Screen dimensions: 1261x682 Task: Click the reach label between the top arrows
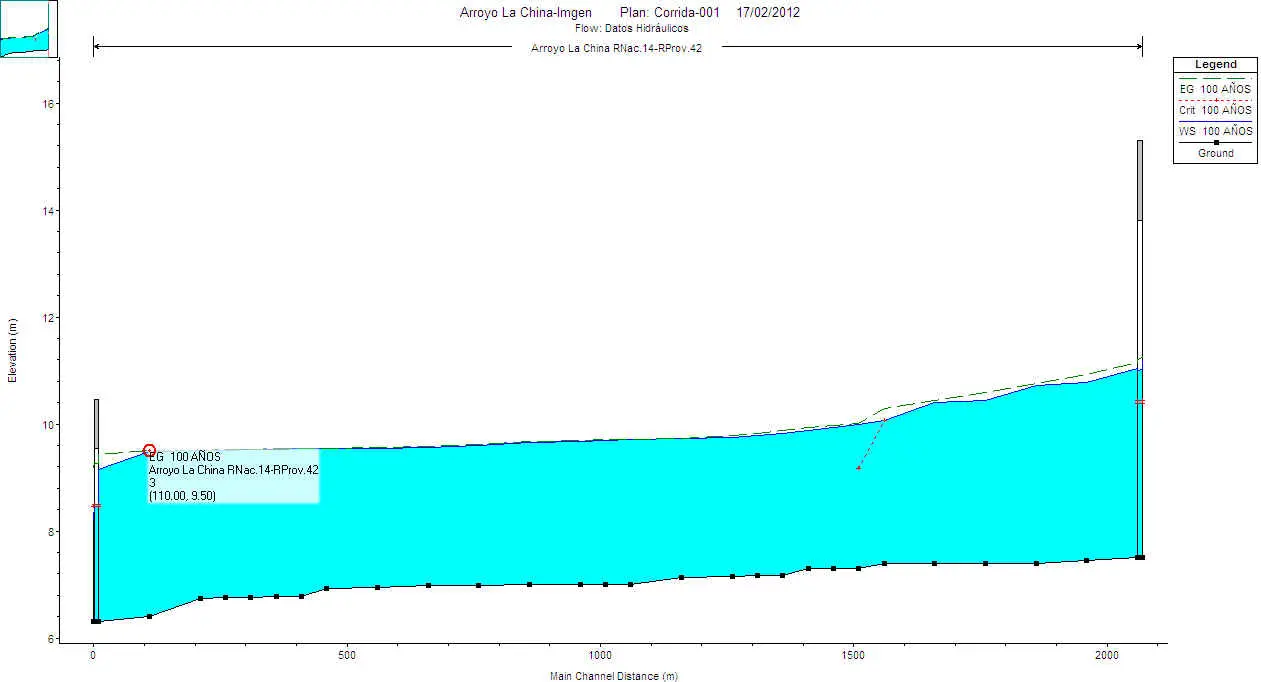[616, 48]
